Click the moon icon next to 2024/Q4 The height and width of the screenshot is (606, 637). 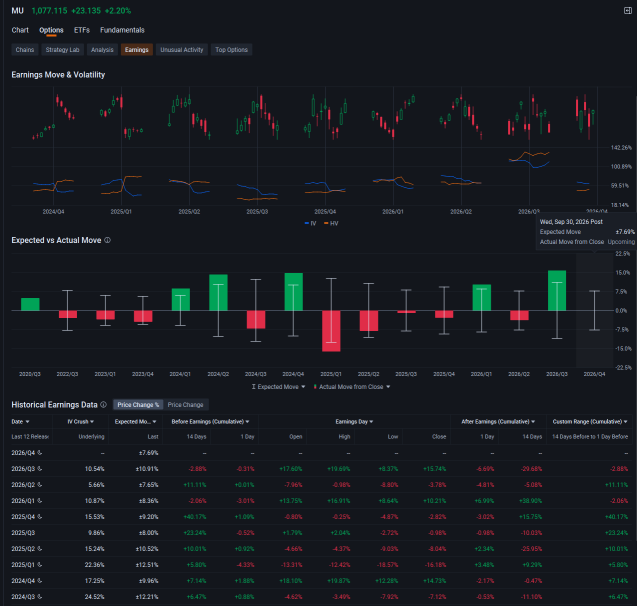point(40,581)
